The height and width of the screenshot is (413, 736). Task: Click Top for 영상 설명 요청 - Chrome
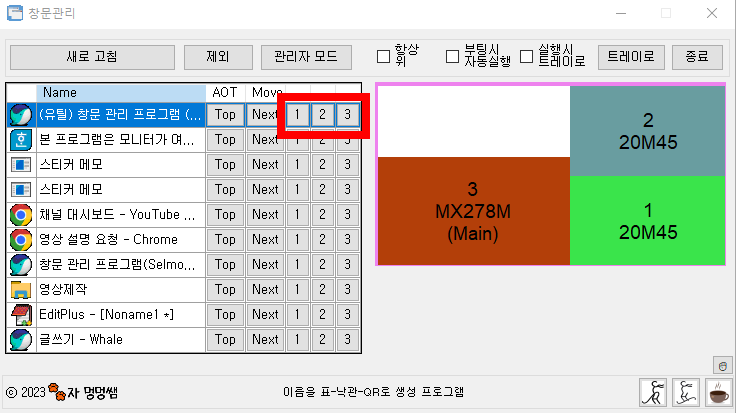(x=225, y=239)
